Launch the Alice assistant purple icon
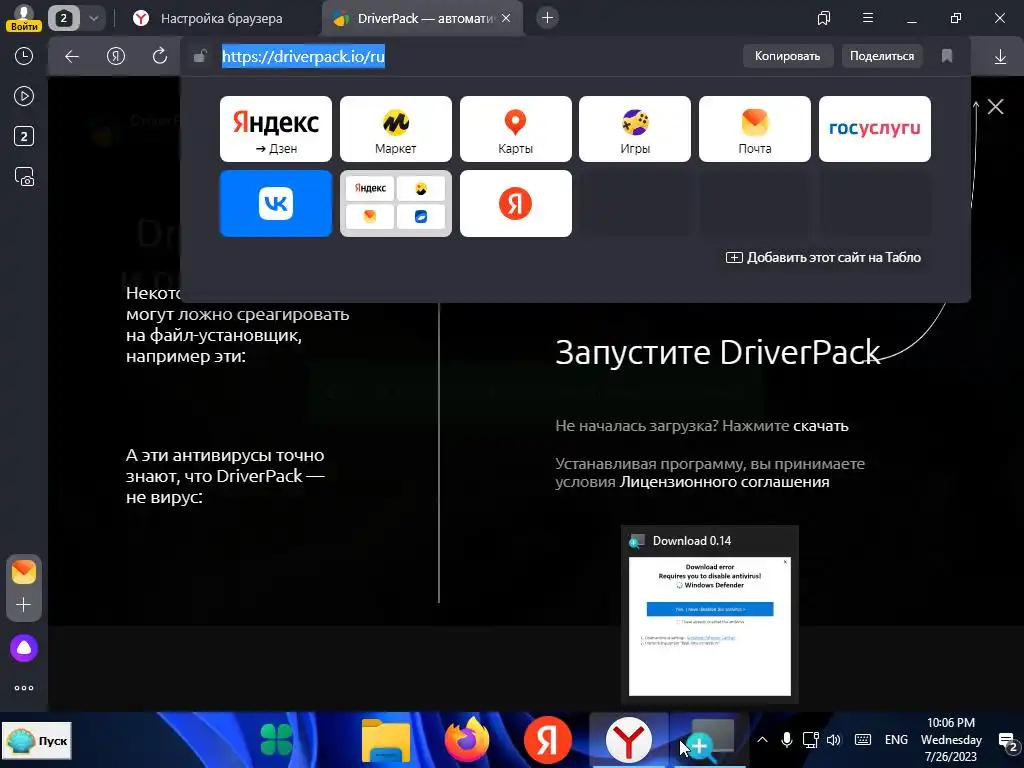1024x768 pixels. click(x=24, y=648)
